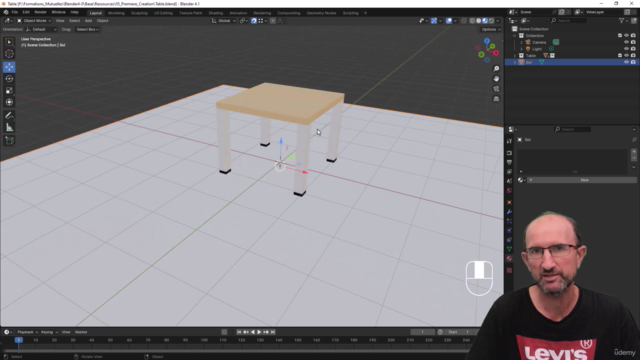Hide the Camera object via eye icon
The width and height of the screenshot is (640, 360).
pyautogui.click(x=626, y=42)
